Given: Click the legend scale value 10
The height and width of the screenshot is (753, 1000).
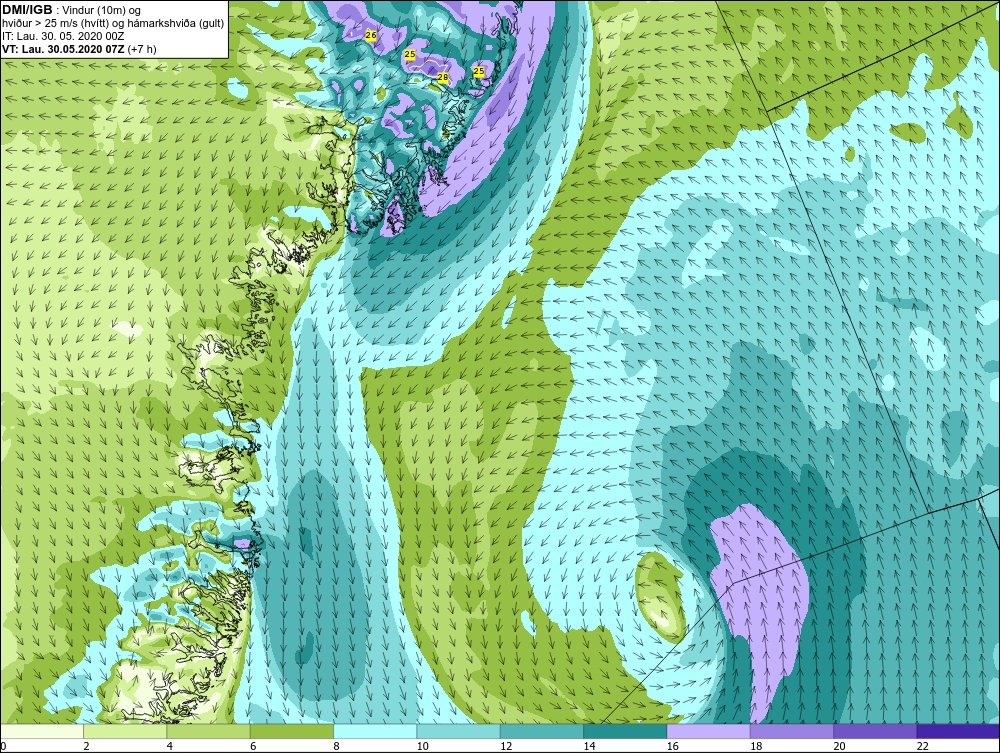Looking at the screenshot, I should 422,746.
